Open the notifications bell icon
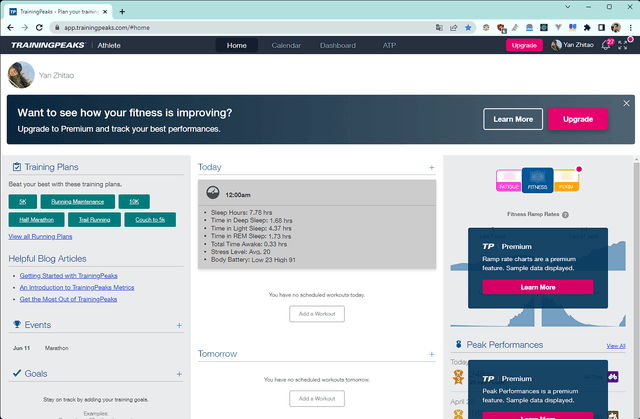 pos(606,45)
